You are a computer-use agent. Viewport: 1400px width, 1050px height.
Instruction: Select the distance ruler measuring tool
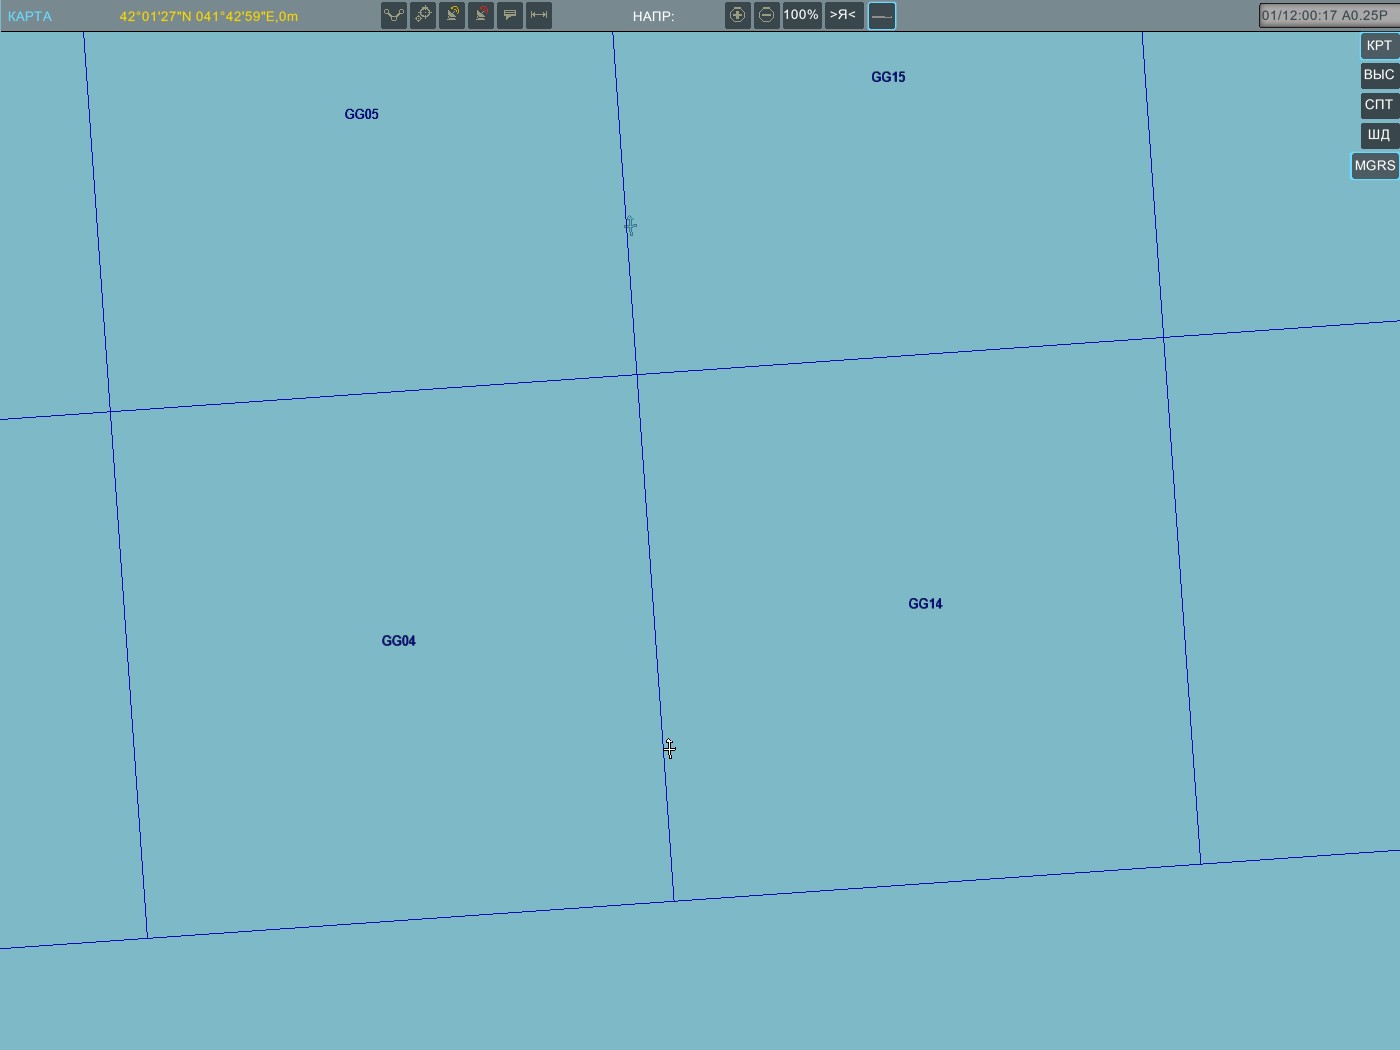click(539, 15)
